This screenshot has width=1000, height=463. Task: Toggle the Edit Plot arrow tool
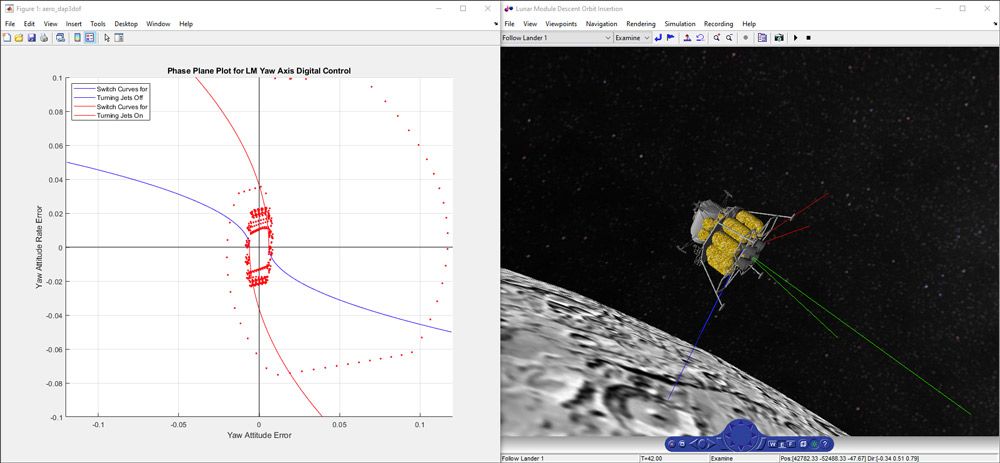[x=107, y=38]
